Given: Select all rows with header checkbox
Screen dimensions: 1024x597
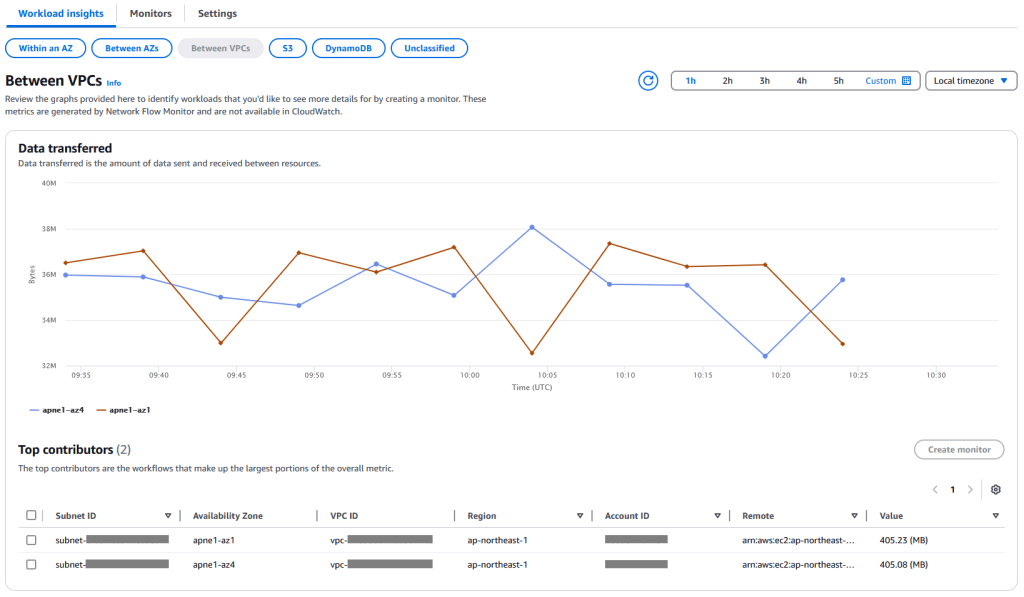Looking at the screenshot, I should [31, 516].
